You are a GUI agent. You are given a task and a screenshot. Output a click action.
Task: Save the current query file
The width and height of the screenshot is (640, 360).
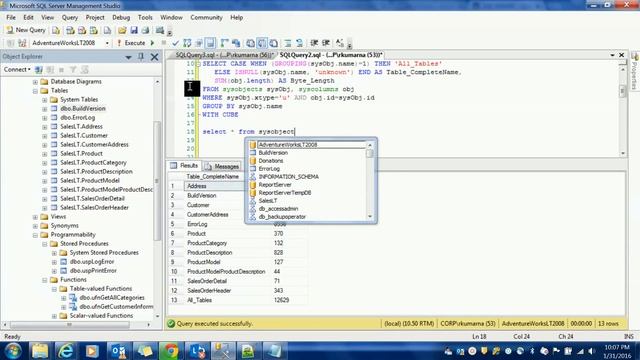(x=133, y=30)
